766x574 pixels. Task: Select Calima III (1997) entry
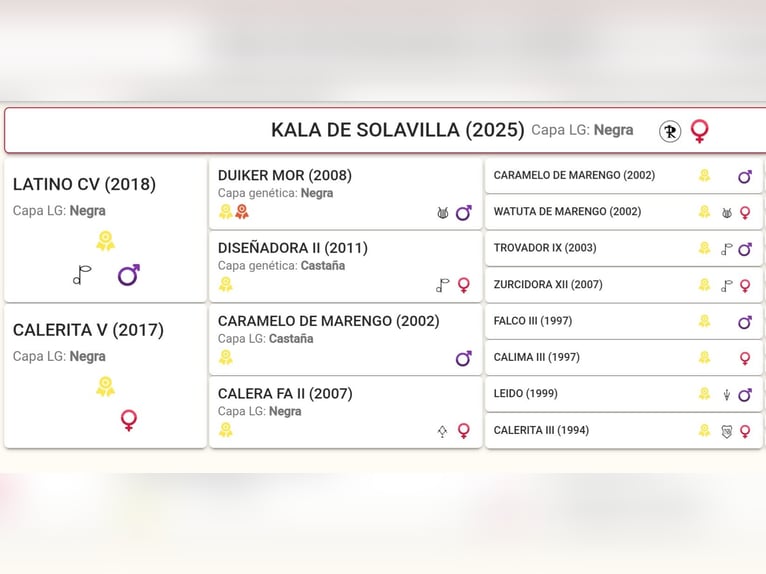pos(624,358)
